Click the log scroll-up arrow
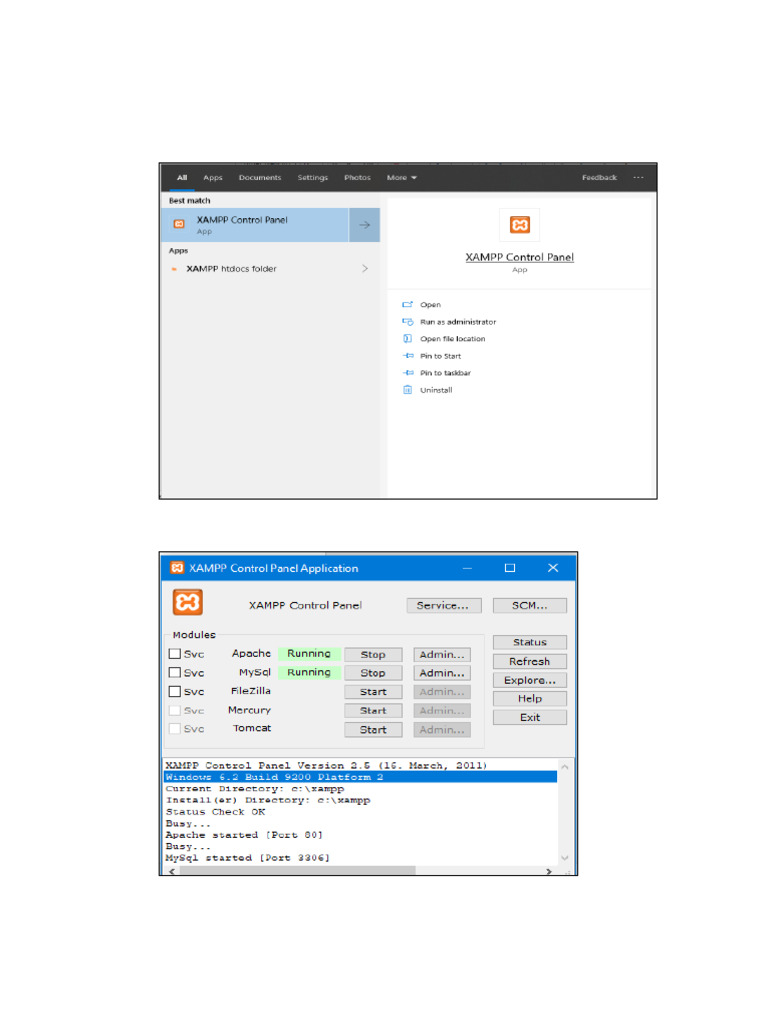This screenshot has height=1024, width=768. pyautogui.click(x=565, y=767)
